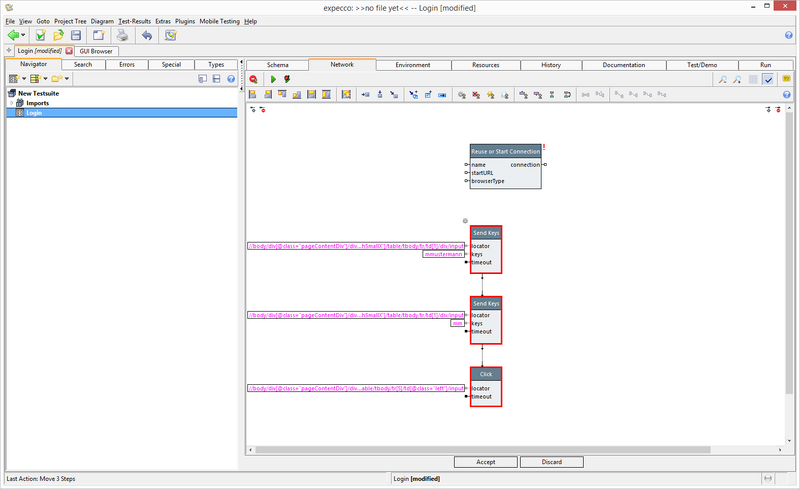
Task: Click the Discard button
Action: 554,462
